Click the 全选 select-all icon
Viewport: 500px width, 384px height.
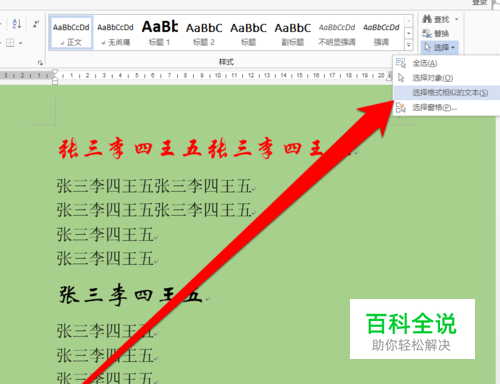[x=401, y=63]
